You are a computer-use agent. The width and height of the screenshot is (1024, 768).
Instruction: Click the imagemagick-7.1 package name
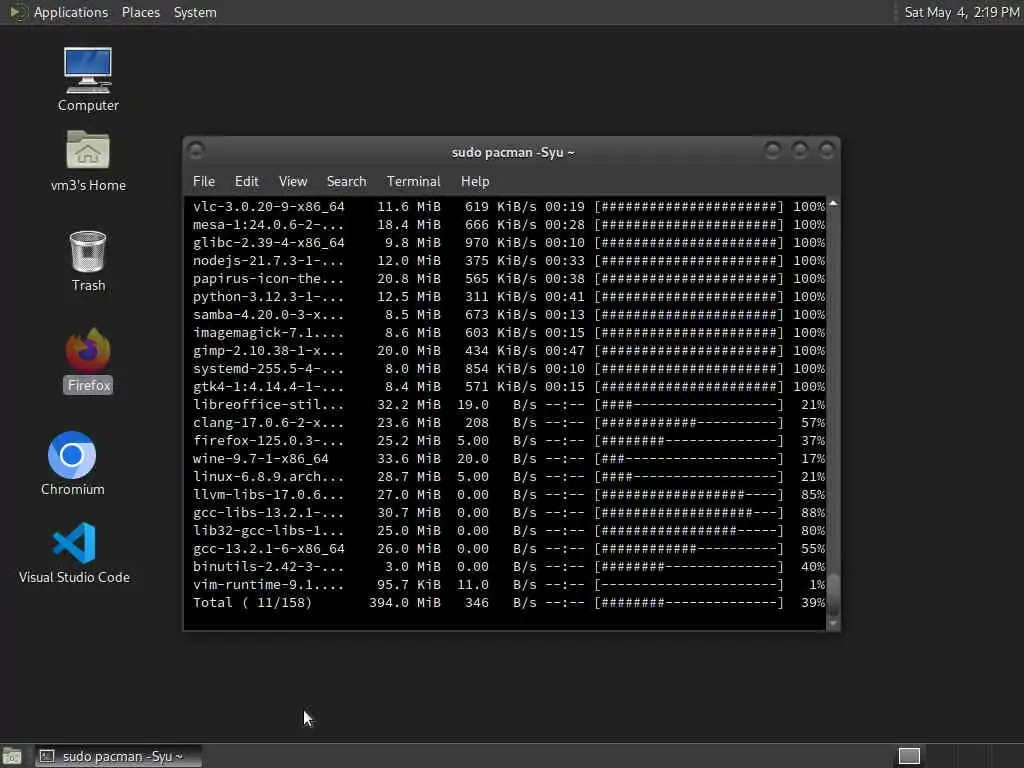tap(268, 332)
